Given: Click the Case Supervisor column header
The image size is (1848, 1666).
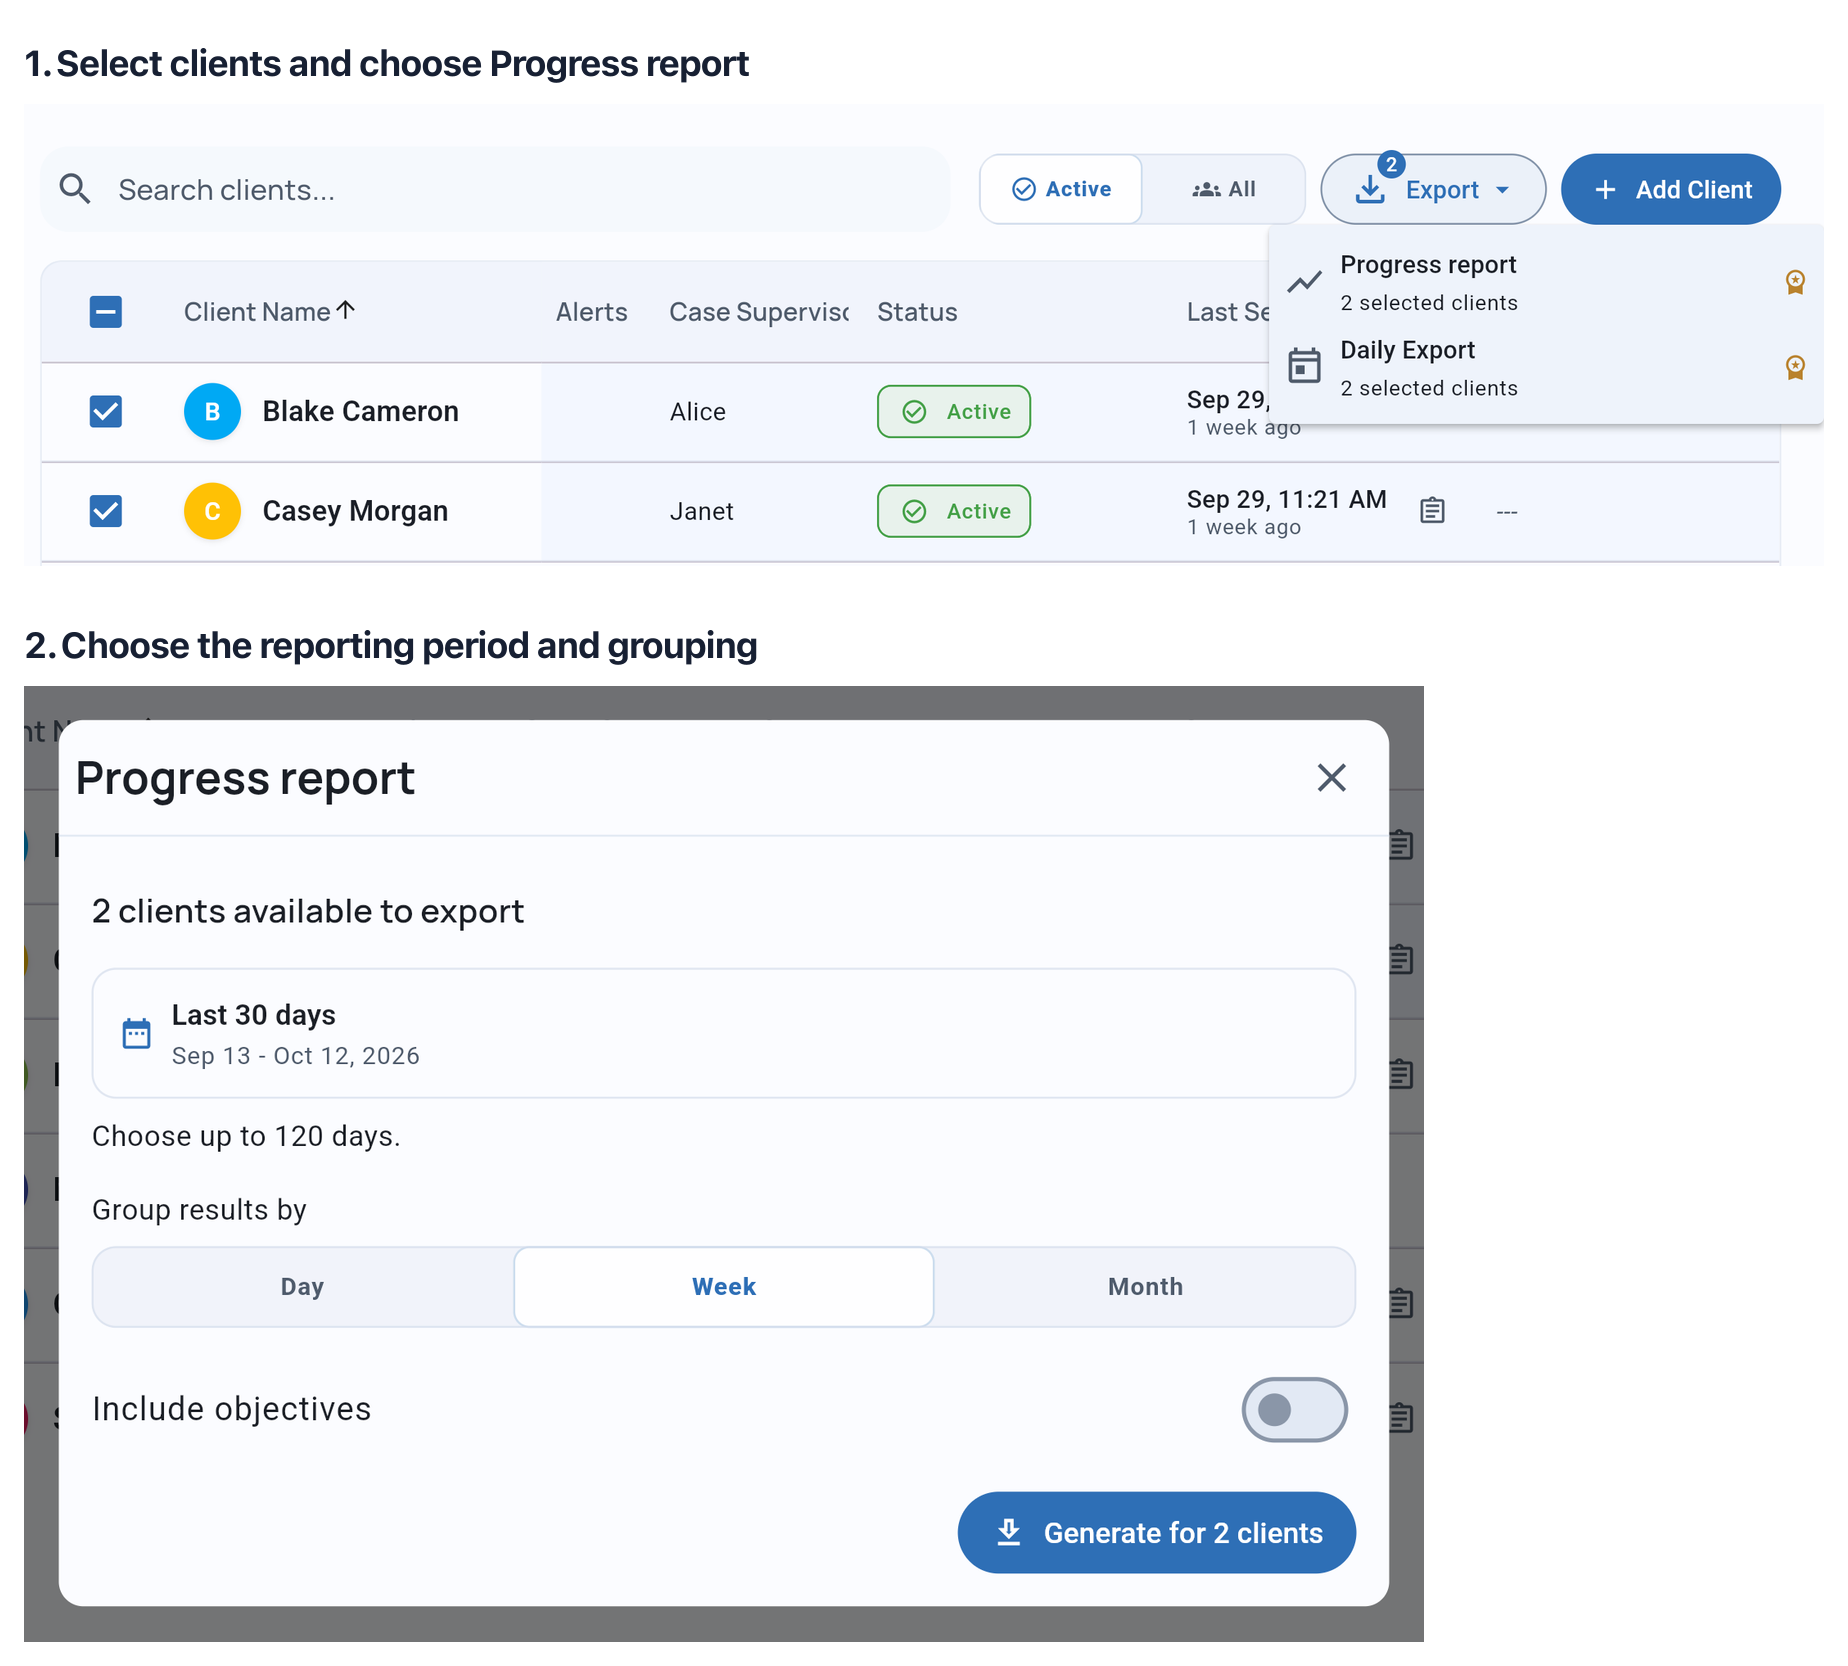Looking at the screenshot, I should pyautogui.click(x=759, y=312).
